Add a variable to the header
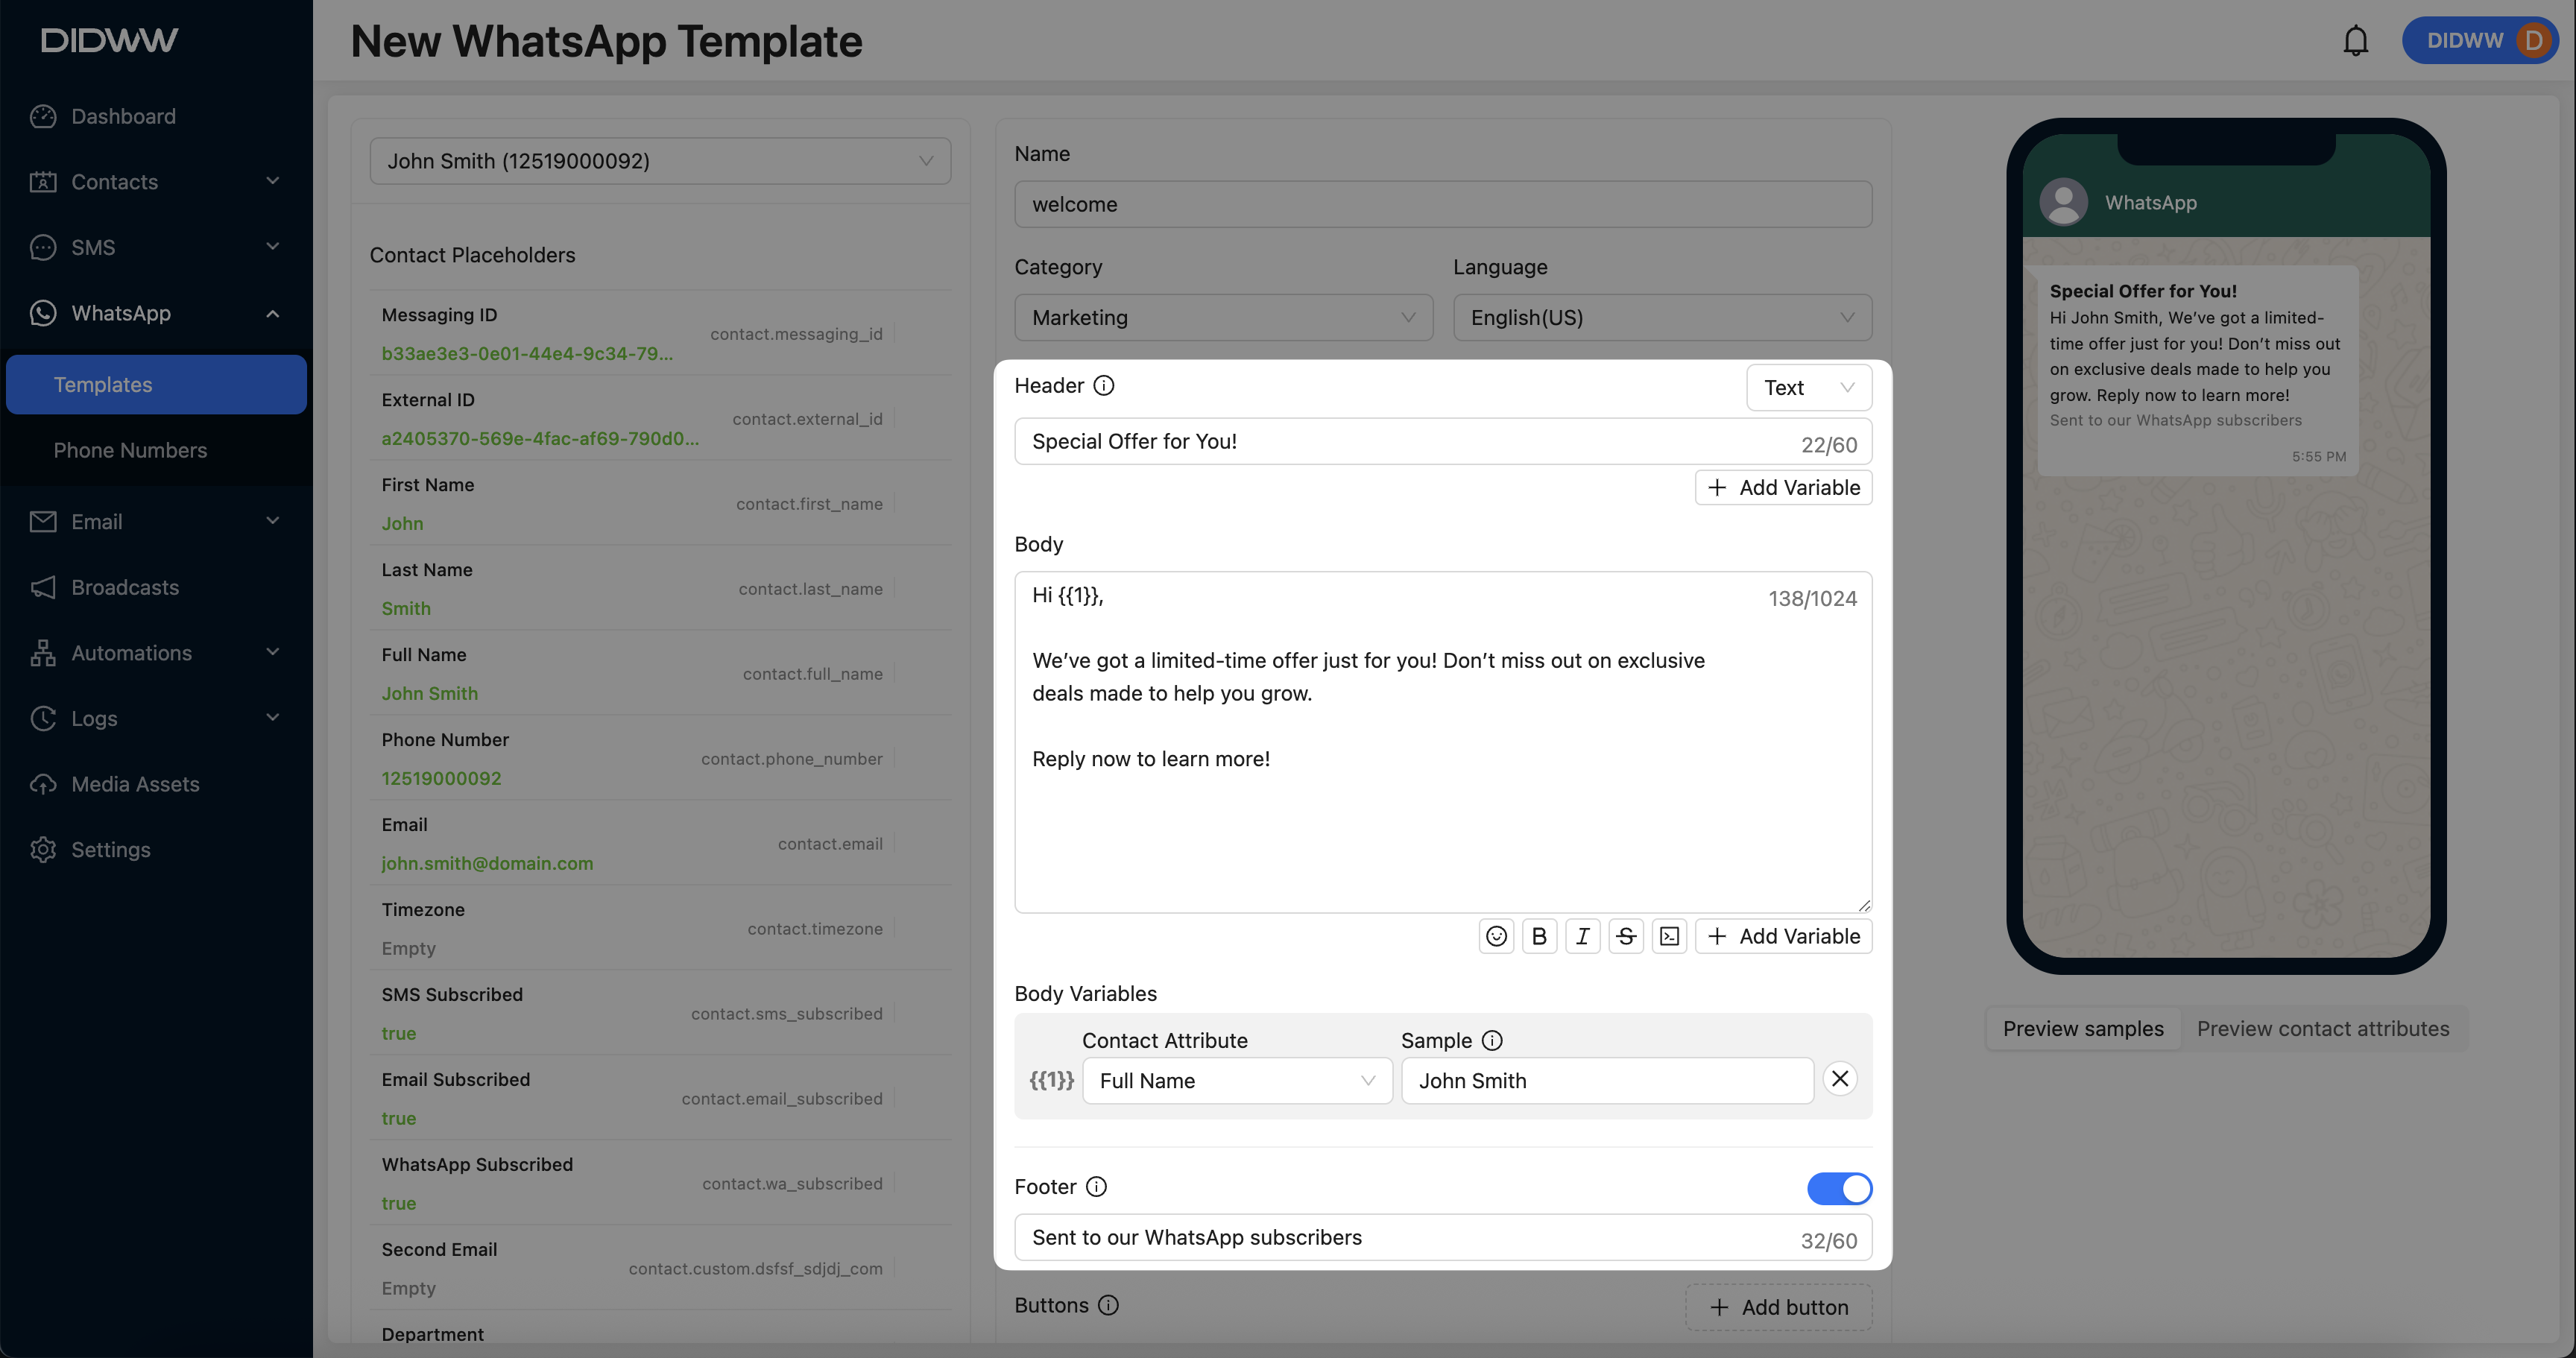Image resolution: width=2576 pixels, height=1358 pixels. 1783,487
